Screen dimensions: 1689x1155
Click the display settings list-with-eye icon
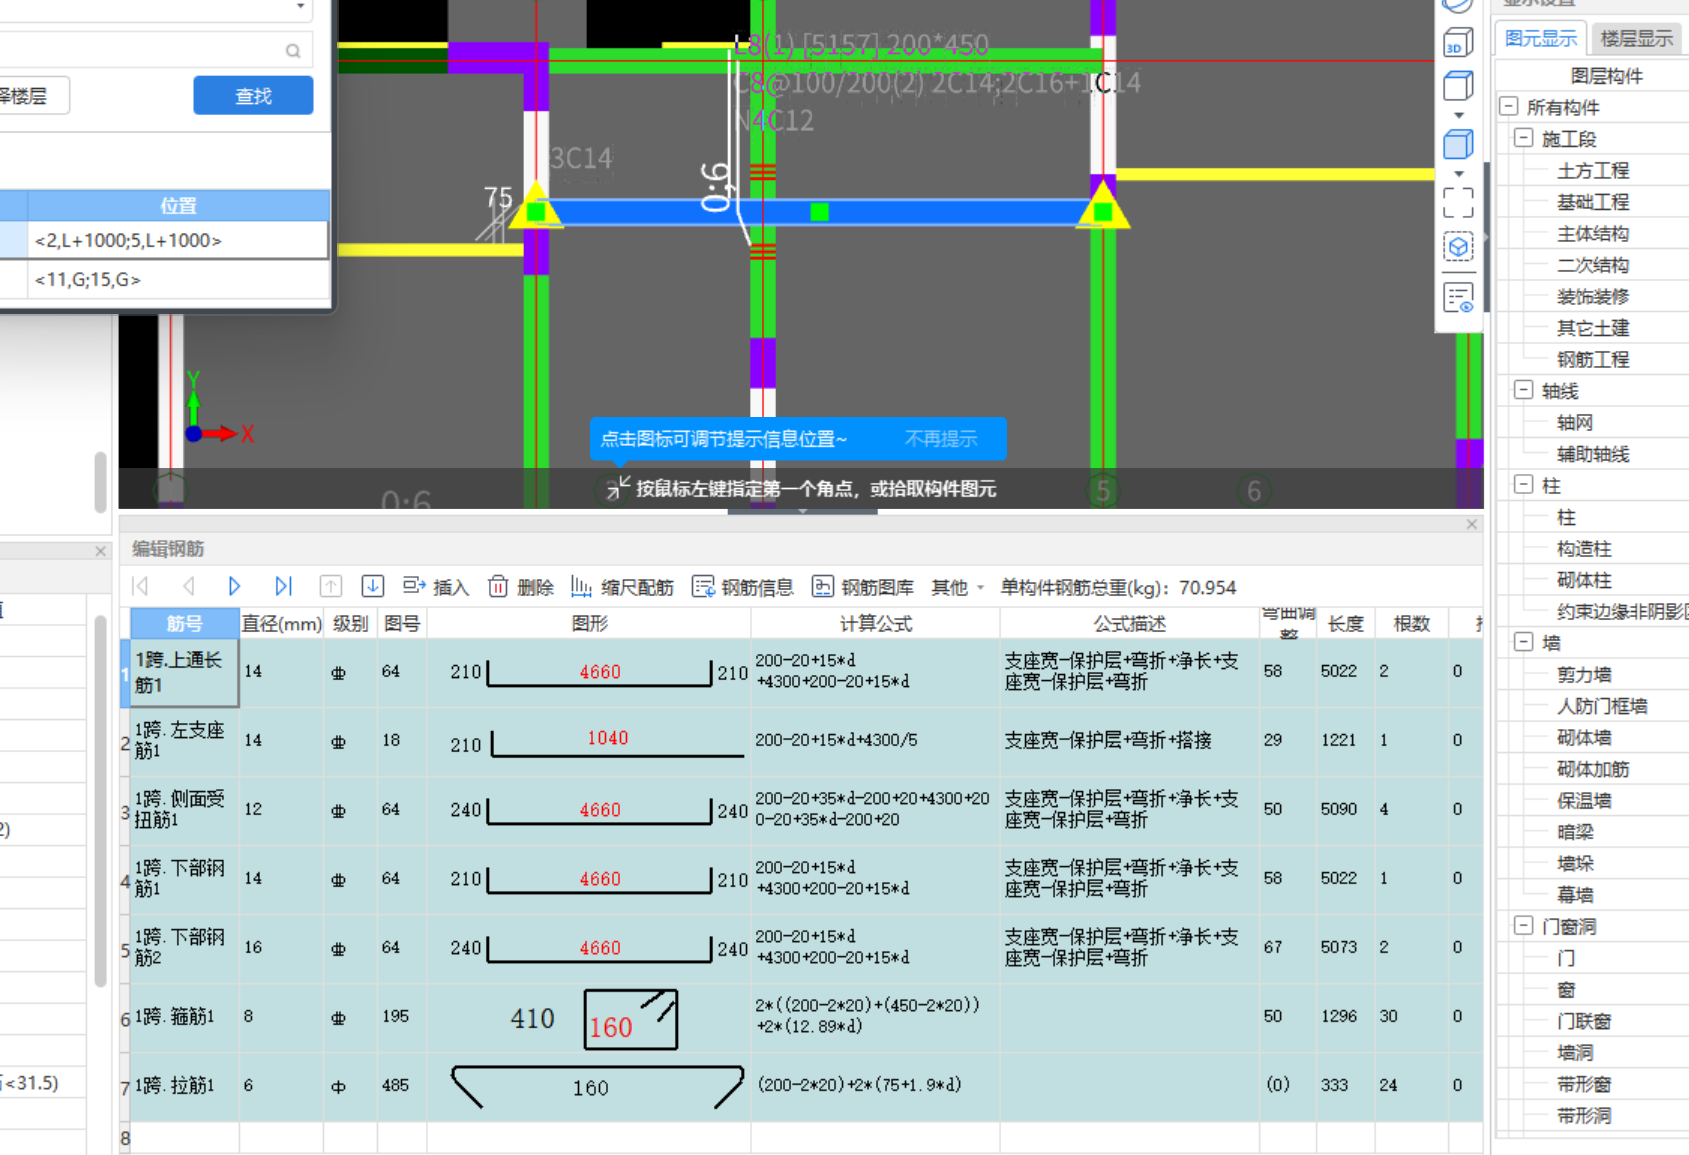coord(1458,298)
